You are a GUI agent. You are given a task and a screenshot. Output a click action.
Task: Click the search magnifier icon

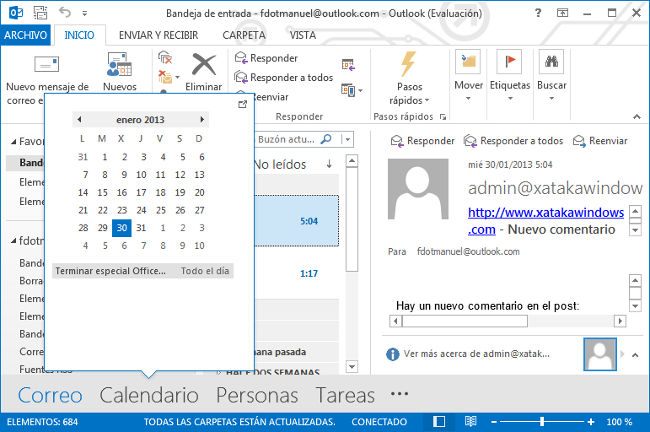[327, 139]
